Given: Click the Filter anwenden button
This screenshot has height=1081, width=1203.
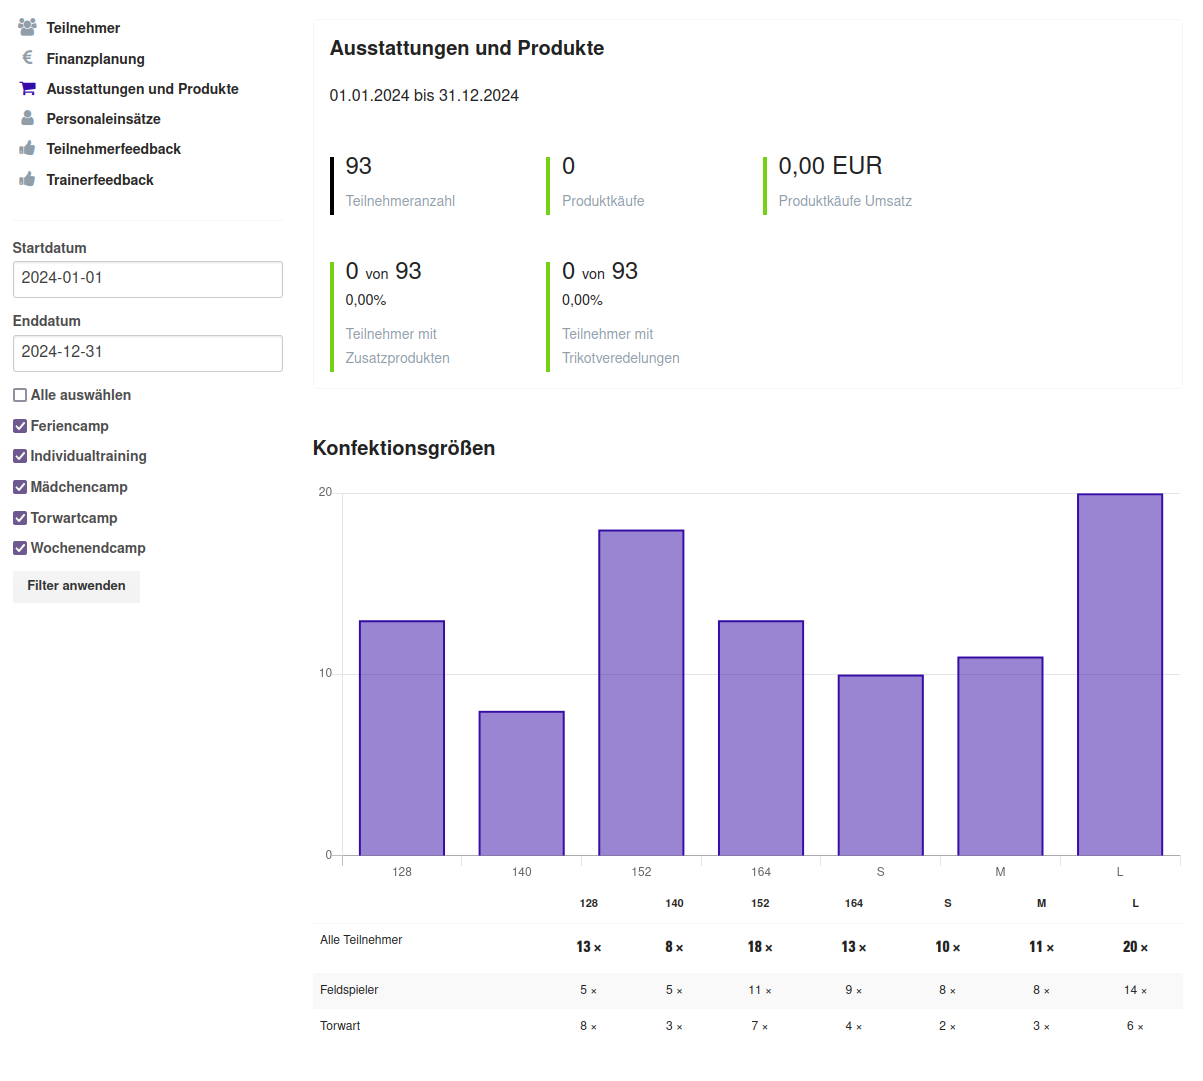Looking at the screenshot, I should pyautogui.click(x=76, y=586).
